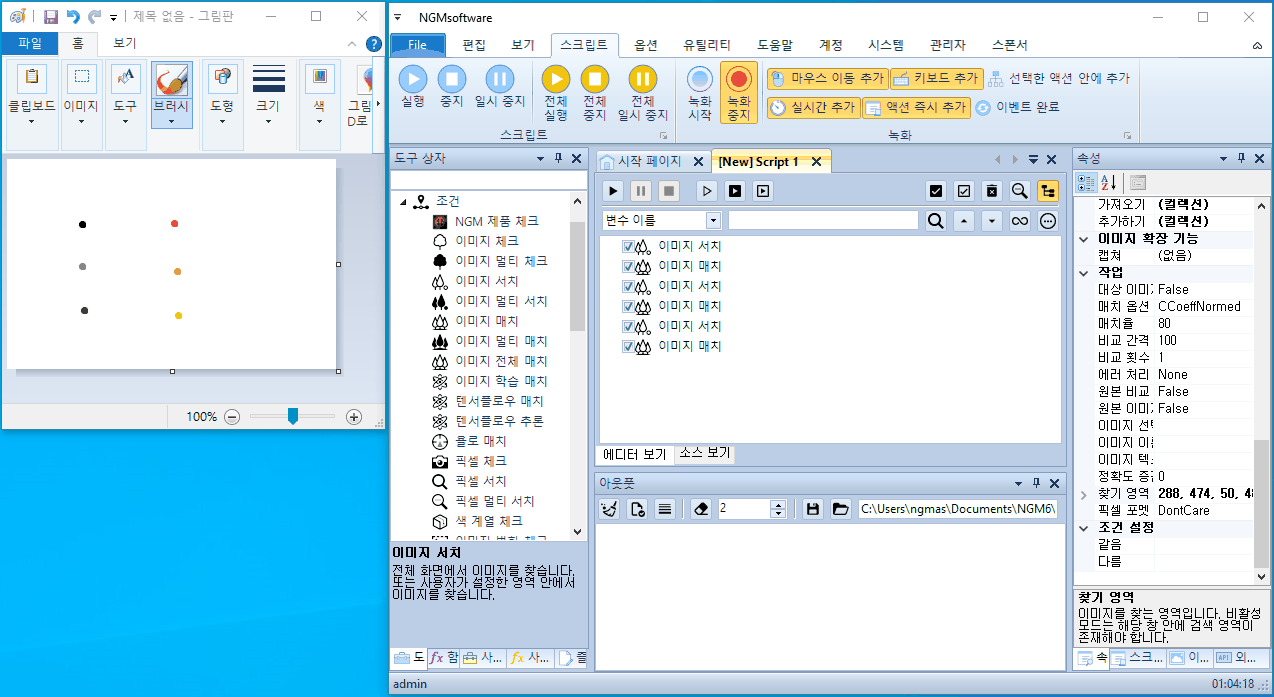Collapse the 작업 property category
1274x697 pixels.
1084,272
